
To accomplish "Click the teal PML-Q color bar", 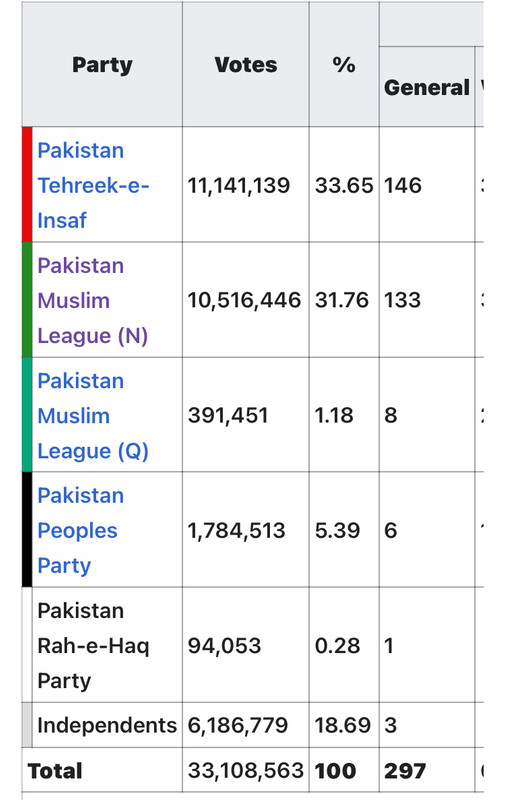I will 27,414.
